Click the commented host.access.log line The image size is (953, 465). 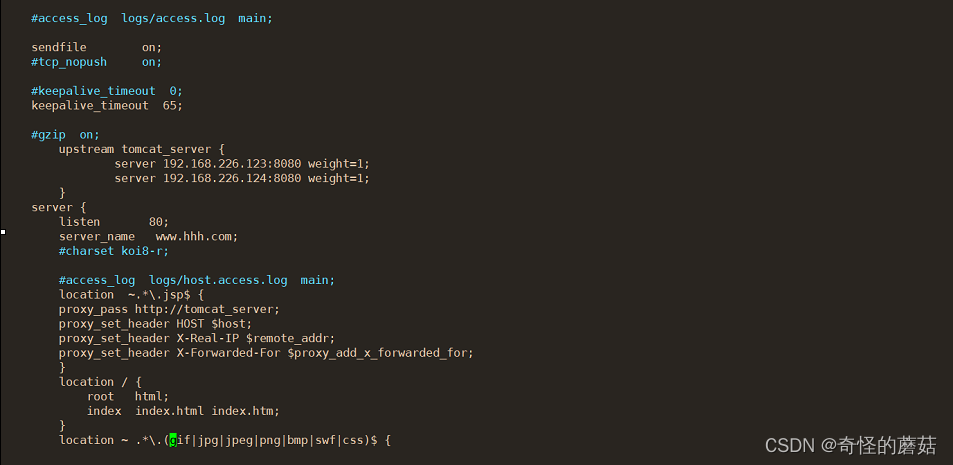[x=197, y=280]
